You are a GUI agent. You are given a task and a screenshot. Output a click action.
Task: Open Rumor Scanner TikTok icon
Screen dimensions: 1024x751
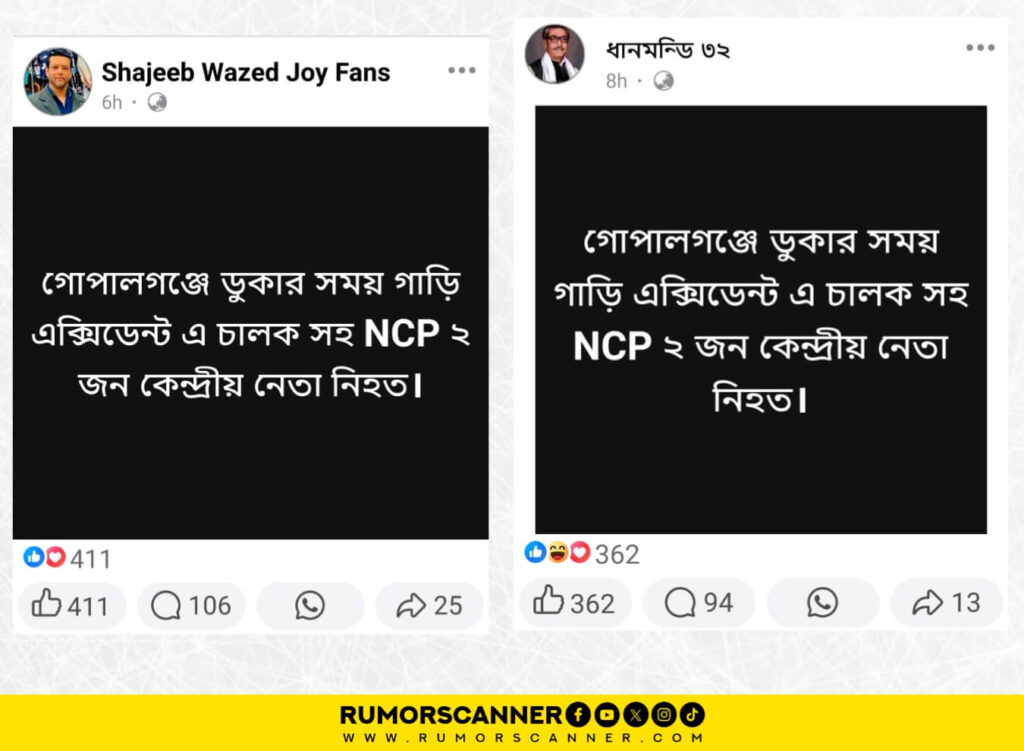(692, 714)
